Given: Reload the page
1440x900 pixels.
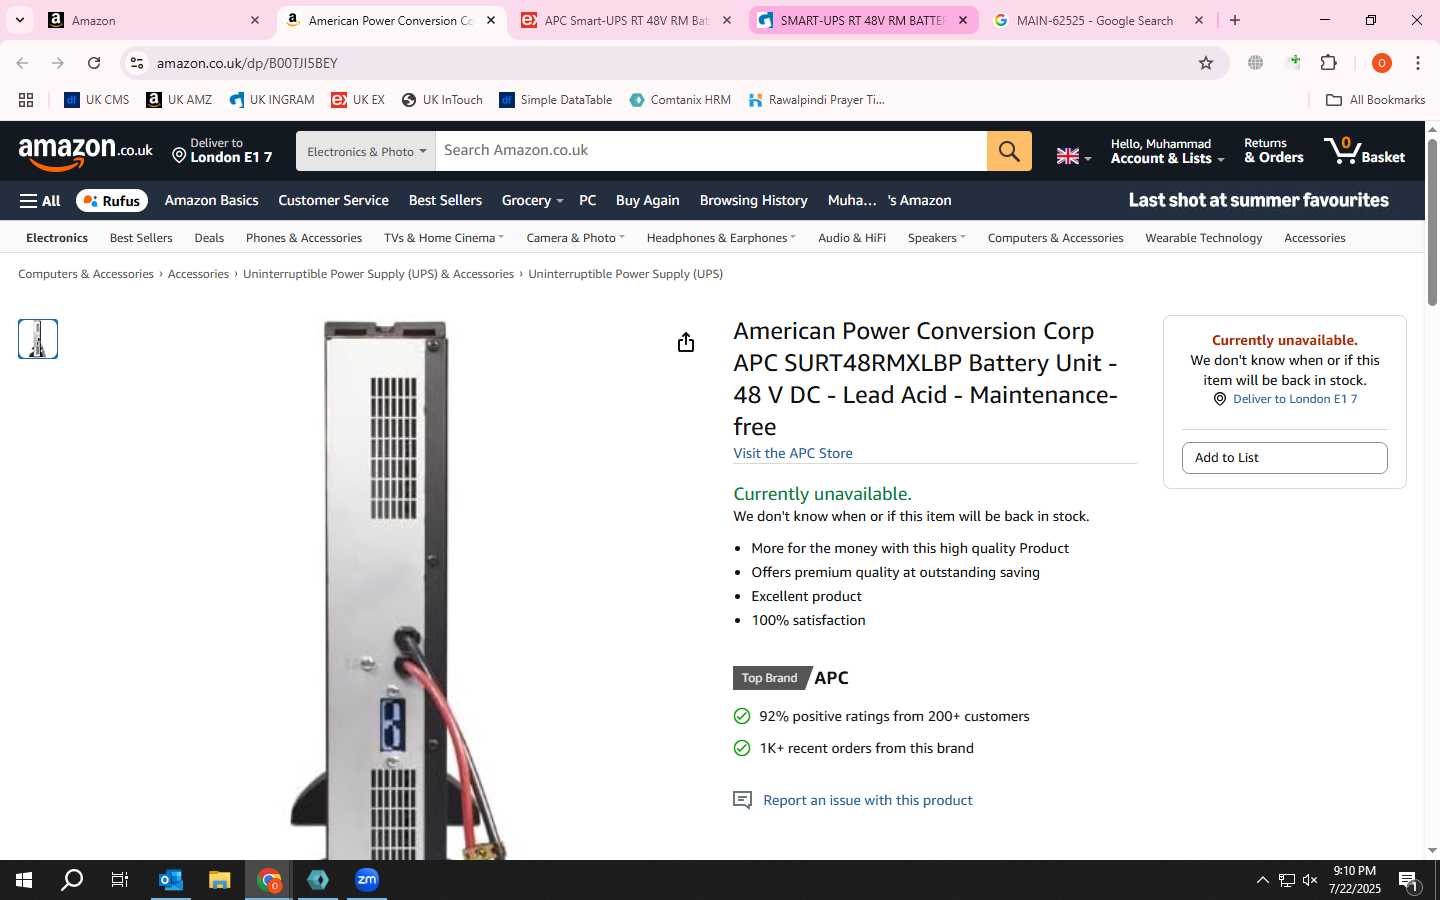Looking at the screenshot, I should [x=94, y=63].
